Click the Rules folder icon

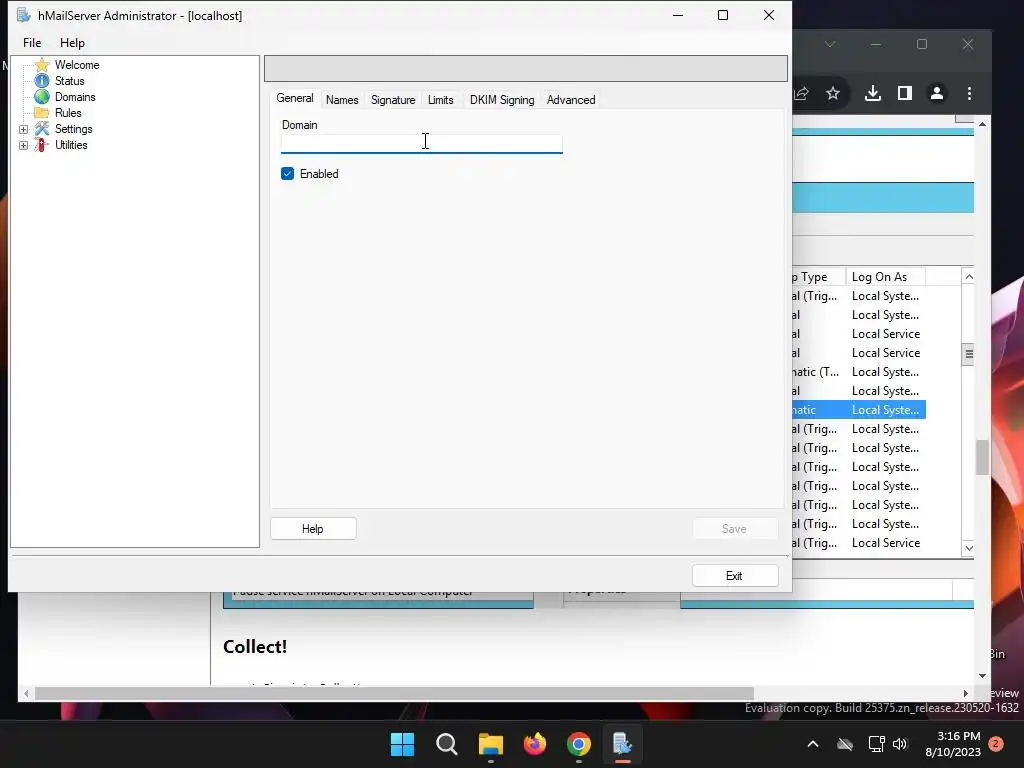point(42,113)
